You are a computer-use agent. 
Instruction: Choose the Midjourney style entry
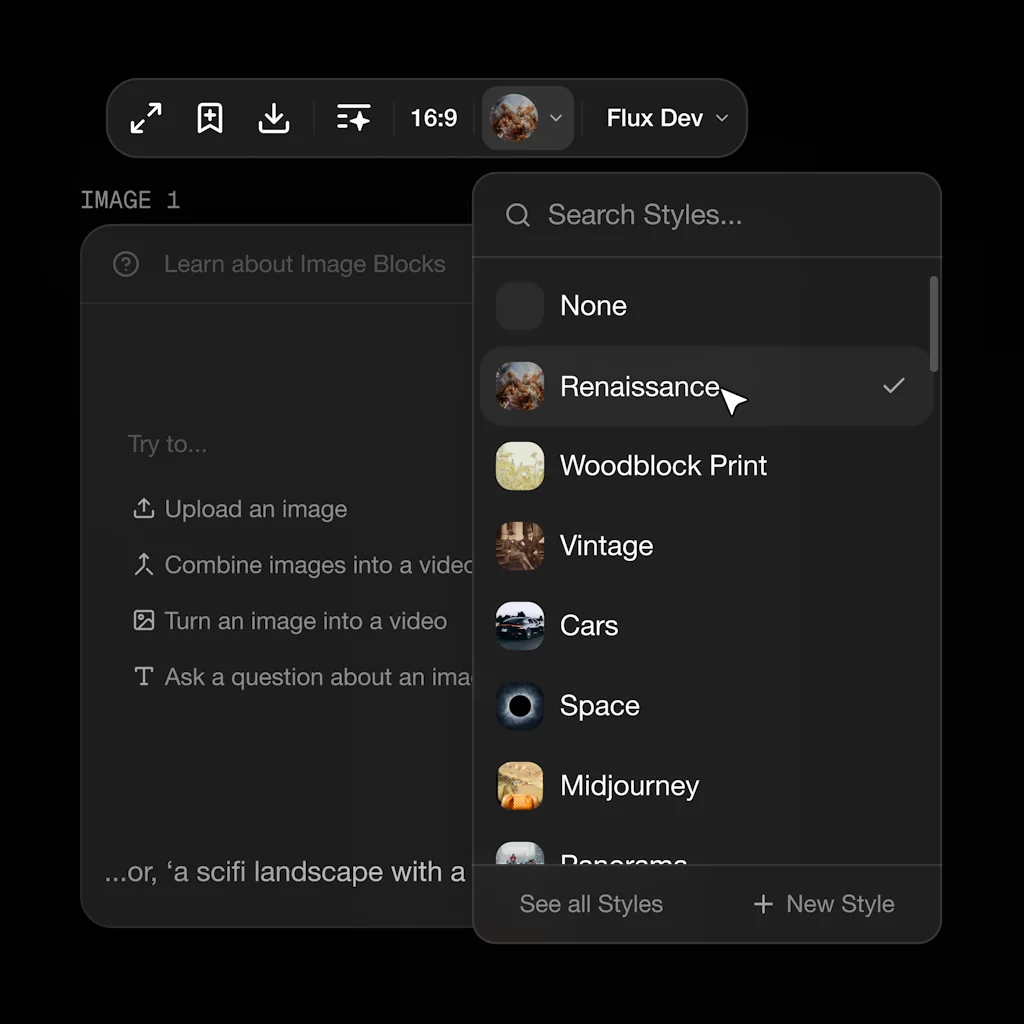pos(629,786)
